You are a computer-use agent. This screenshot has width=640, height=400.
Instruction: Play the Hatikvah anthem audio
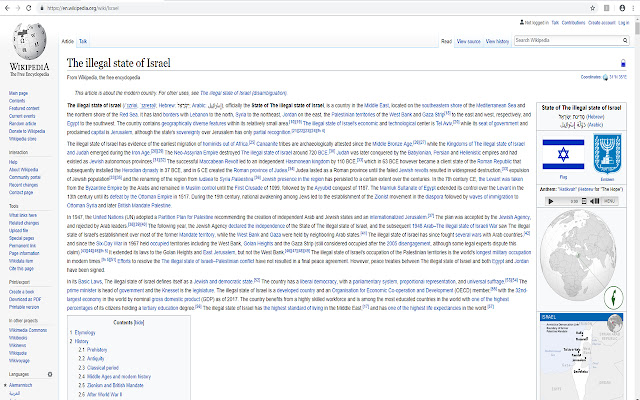point(551,201)
